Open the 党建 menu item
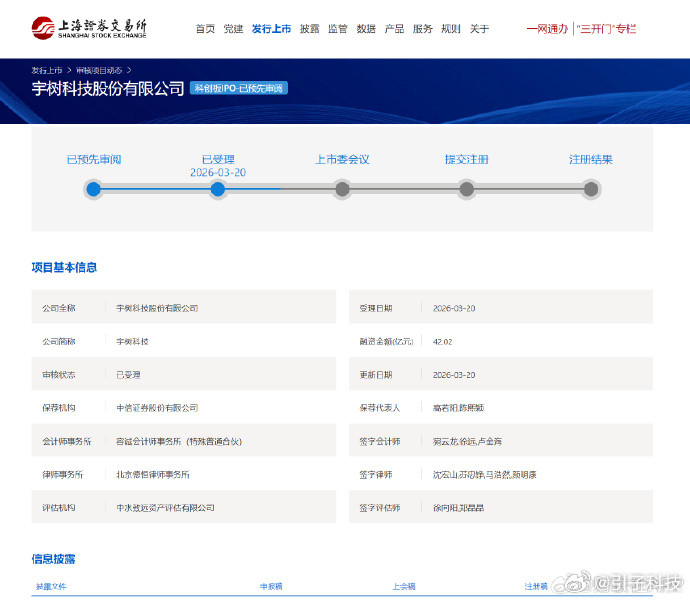Image resolution: width=690 pixels, height=601 pixels. tap(233, 29)
